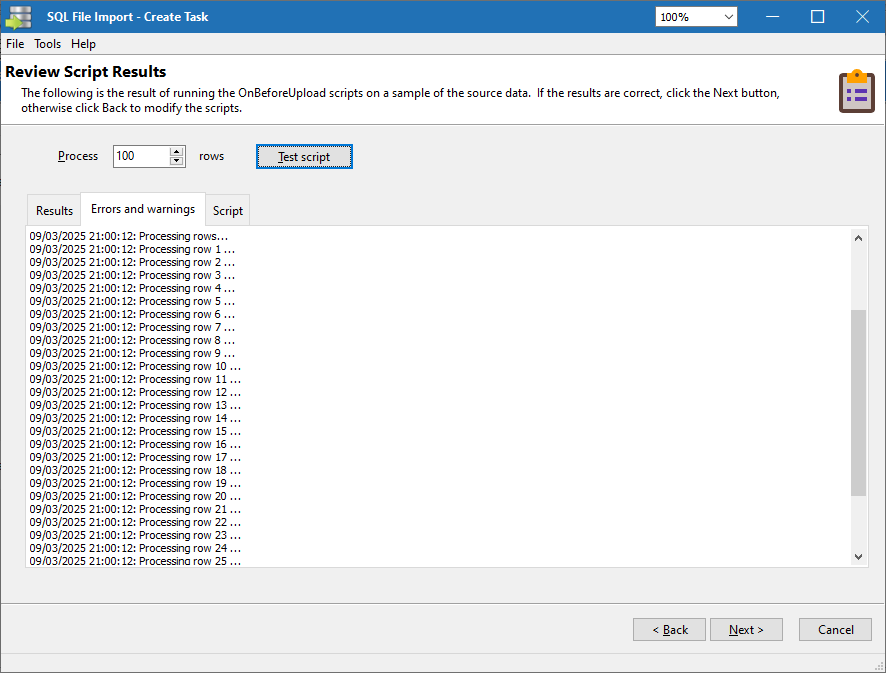Switch to the Results tab

tap(54, 211)
